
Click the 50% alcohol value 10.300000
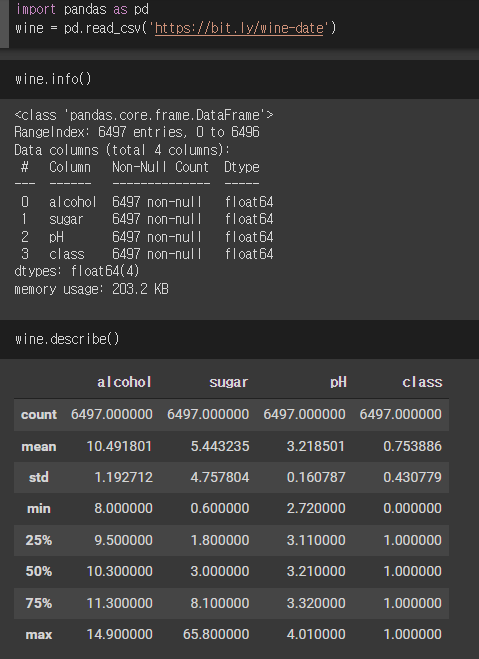coord(119,571)
